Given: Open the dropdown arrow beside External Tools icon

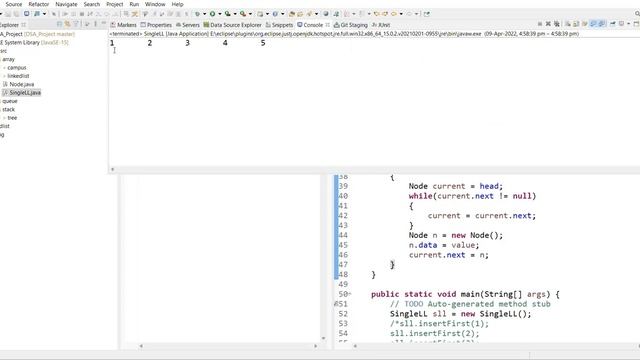Looking at the screenshot, I should [250, 14].
